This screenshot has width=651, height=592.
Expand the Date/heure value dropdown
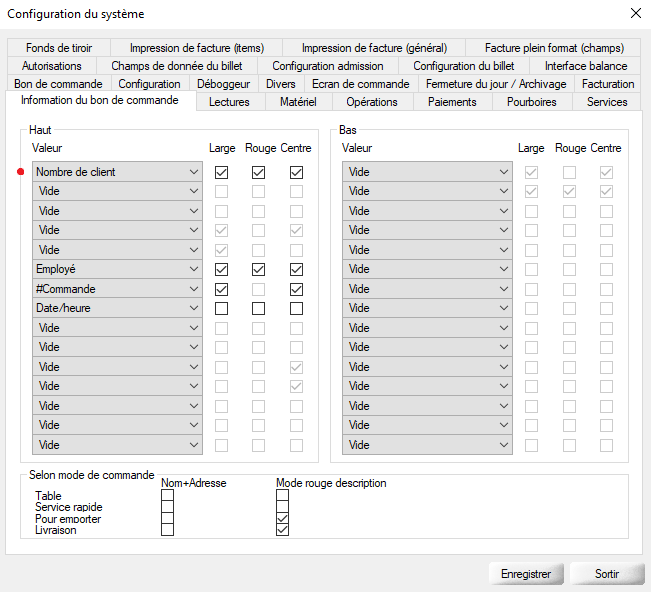point(117,308)
